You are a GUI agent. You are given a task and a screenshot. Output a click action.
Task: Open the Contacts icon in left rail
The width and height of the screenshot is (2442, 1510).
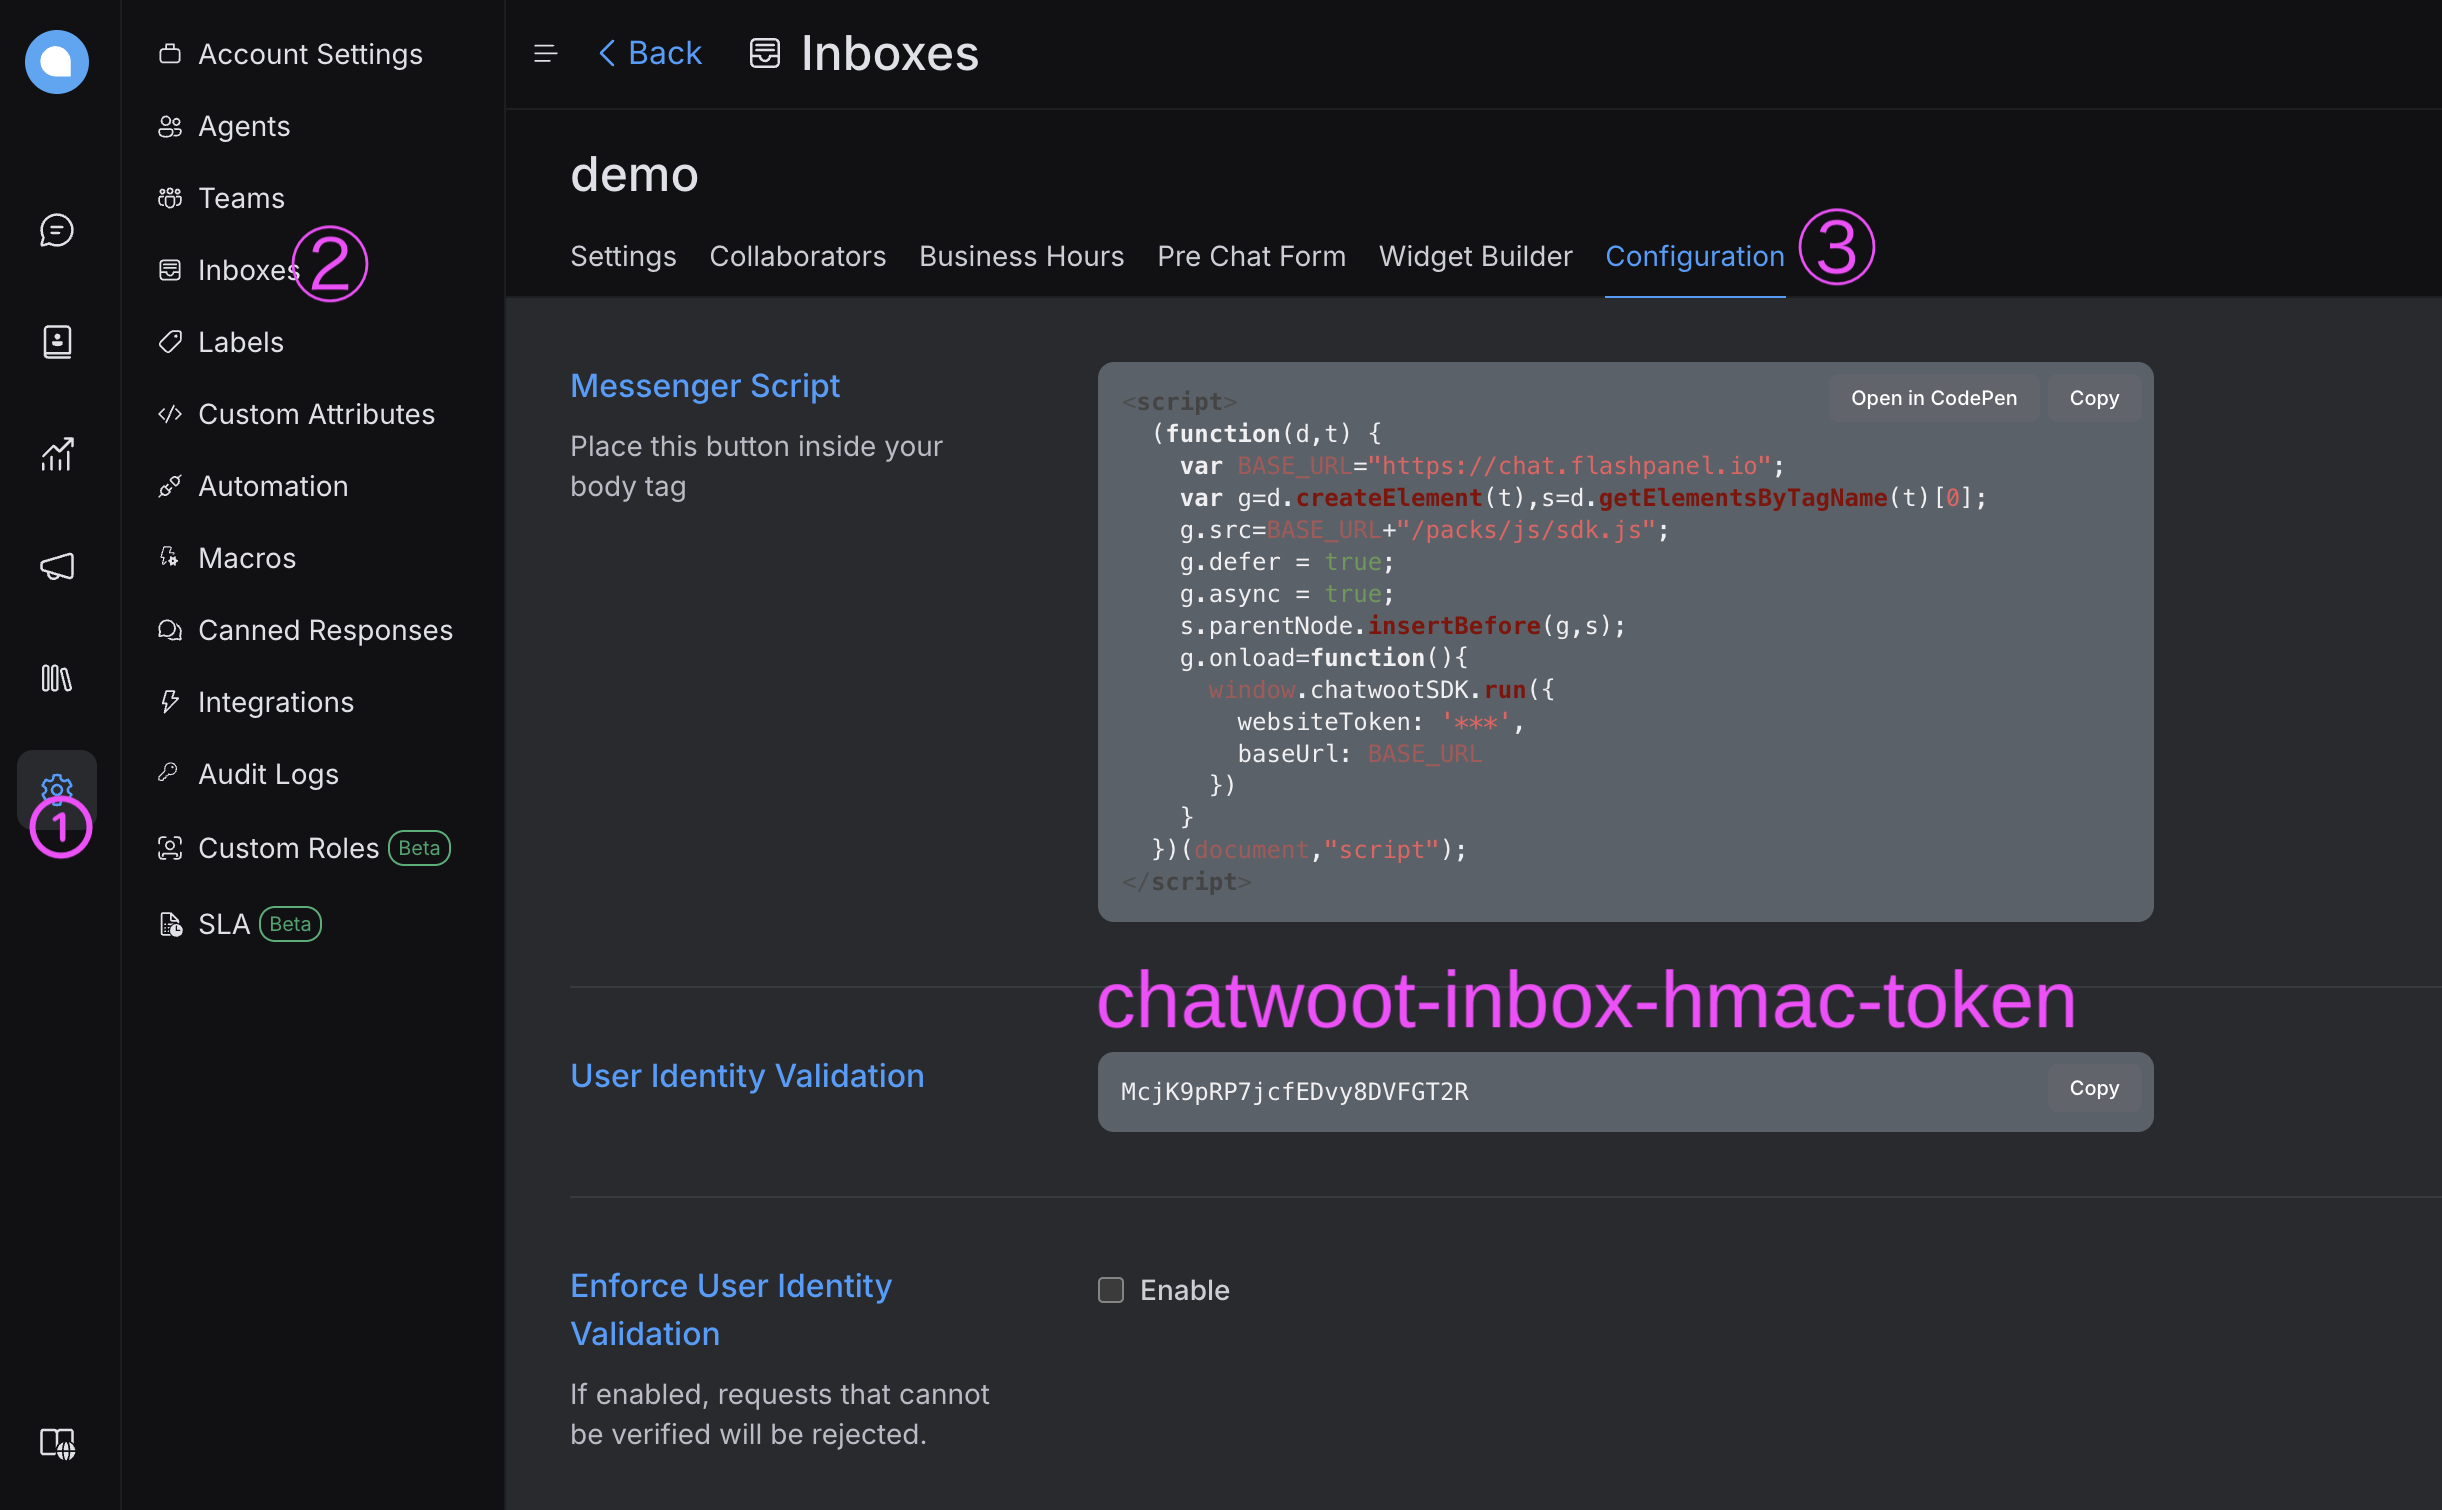coord(57,342)
